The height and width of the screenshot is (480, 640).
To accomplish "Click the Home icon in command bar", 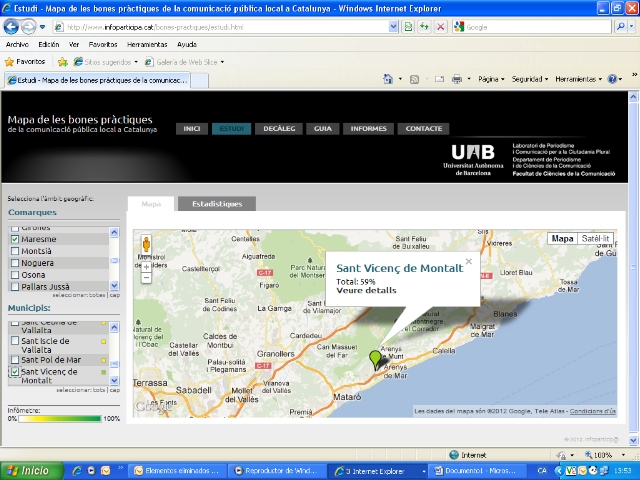I will coord(388,79).
